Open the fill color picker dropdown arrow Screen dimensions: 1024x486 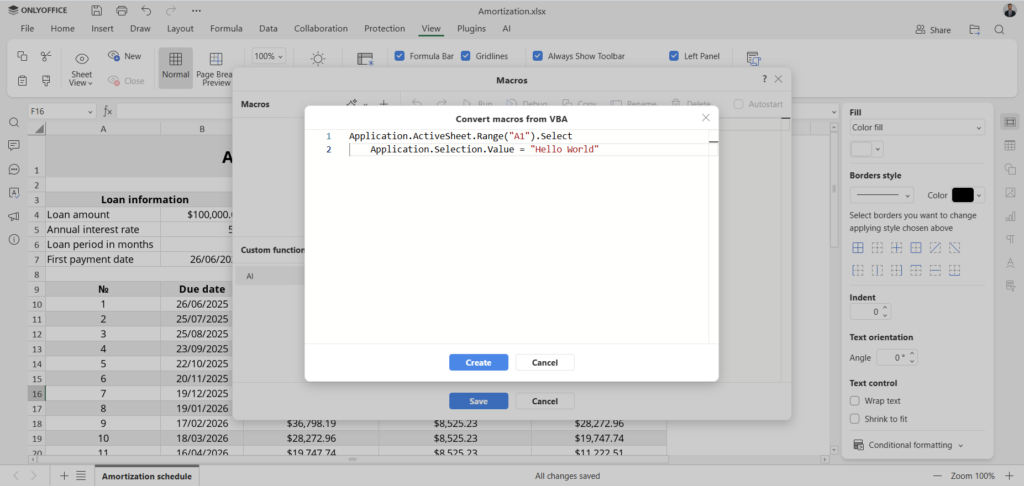click(x=878, y=149)
